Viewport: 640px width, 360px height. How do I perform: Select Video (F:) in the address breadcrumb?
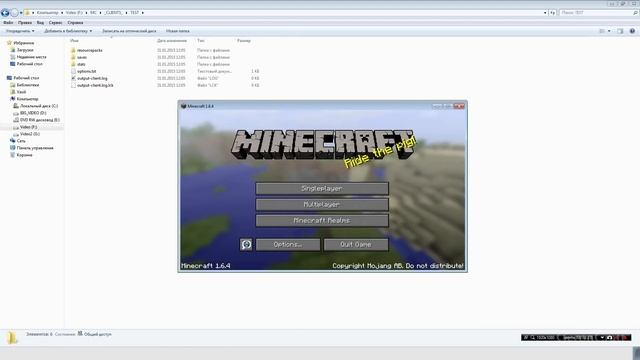(74, 13)
